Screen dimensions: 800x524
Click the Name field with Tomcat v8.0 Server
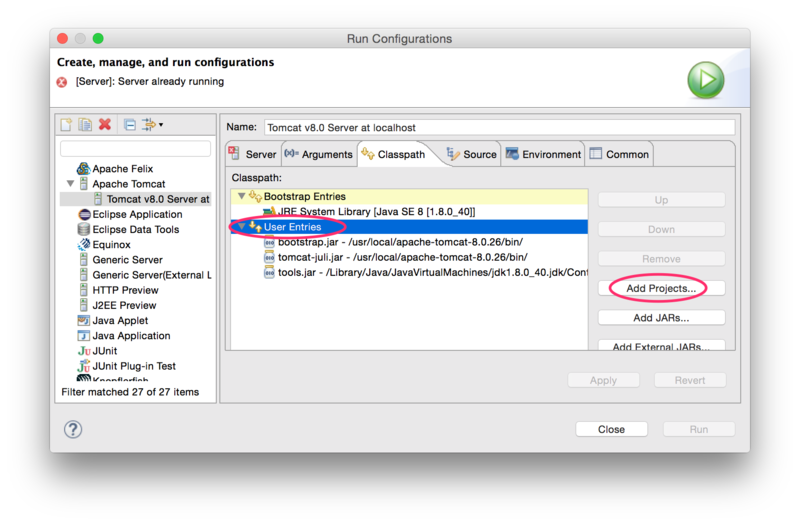[499, 128]
